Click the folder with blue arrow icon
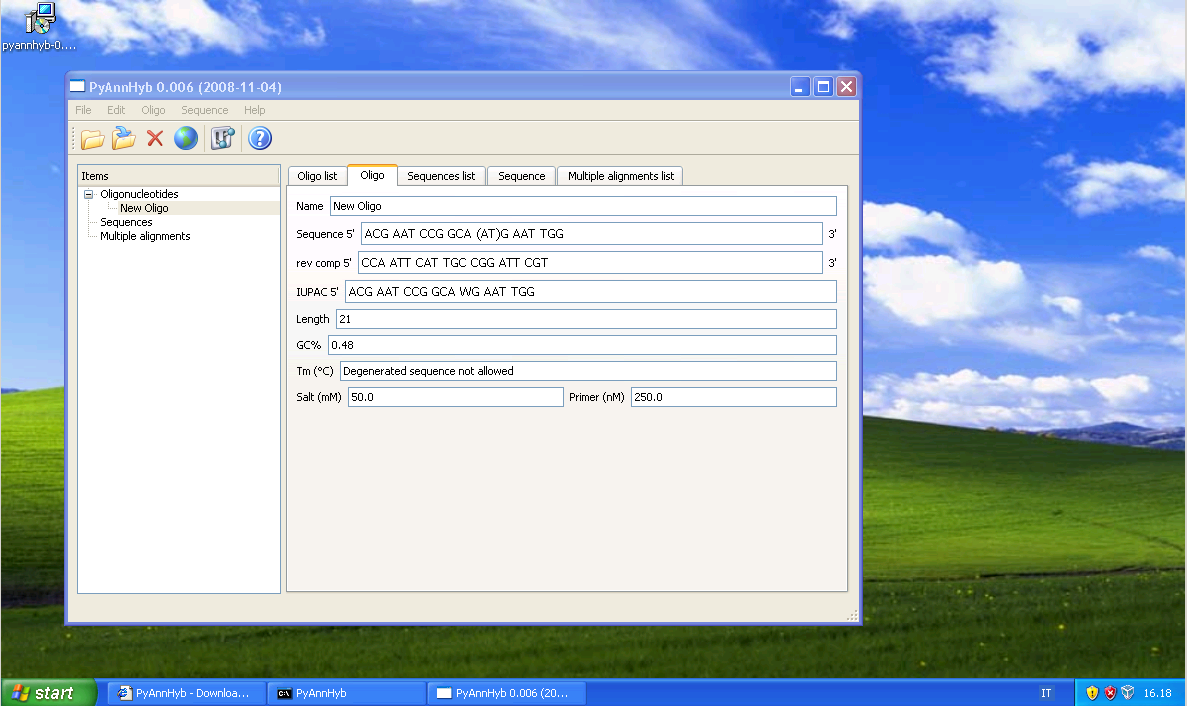The height and width of the screenshot is (706, 1187). coord(123,138)
